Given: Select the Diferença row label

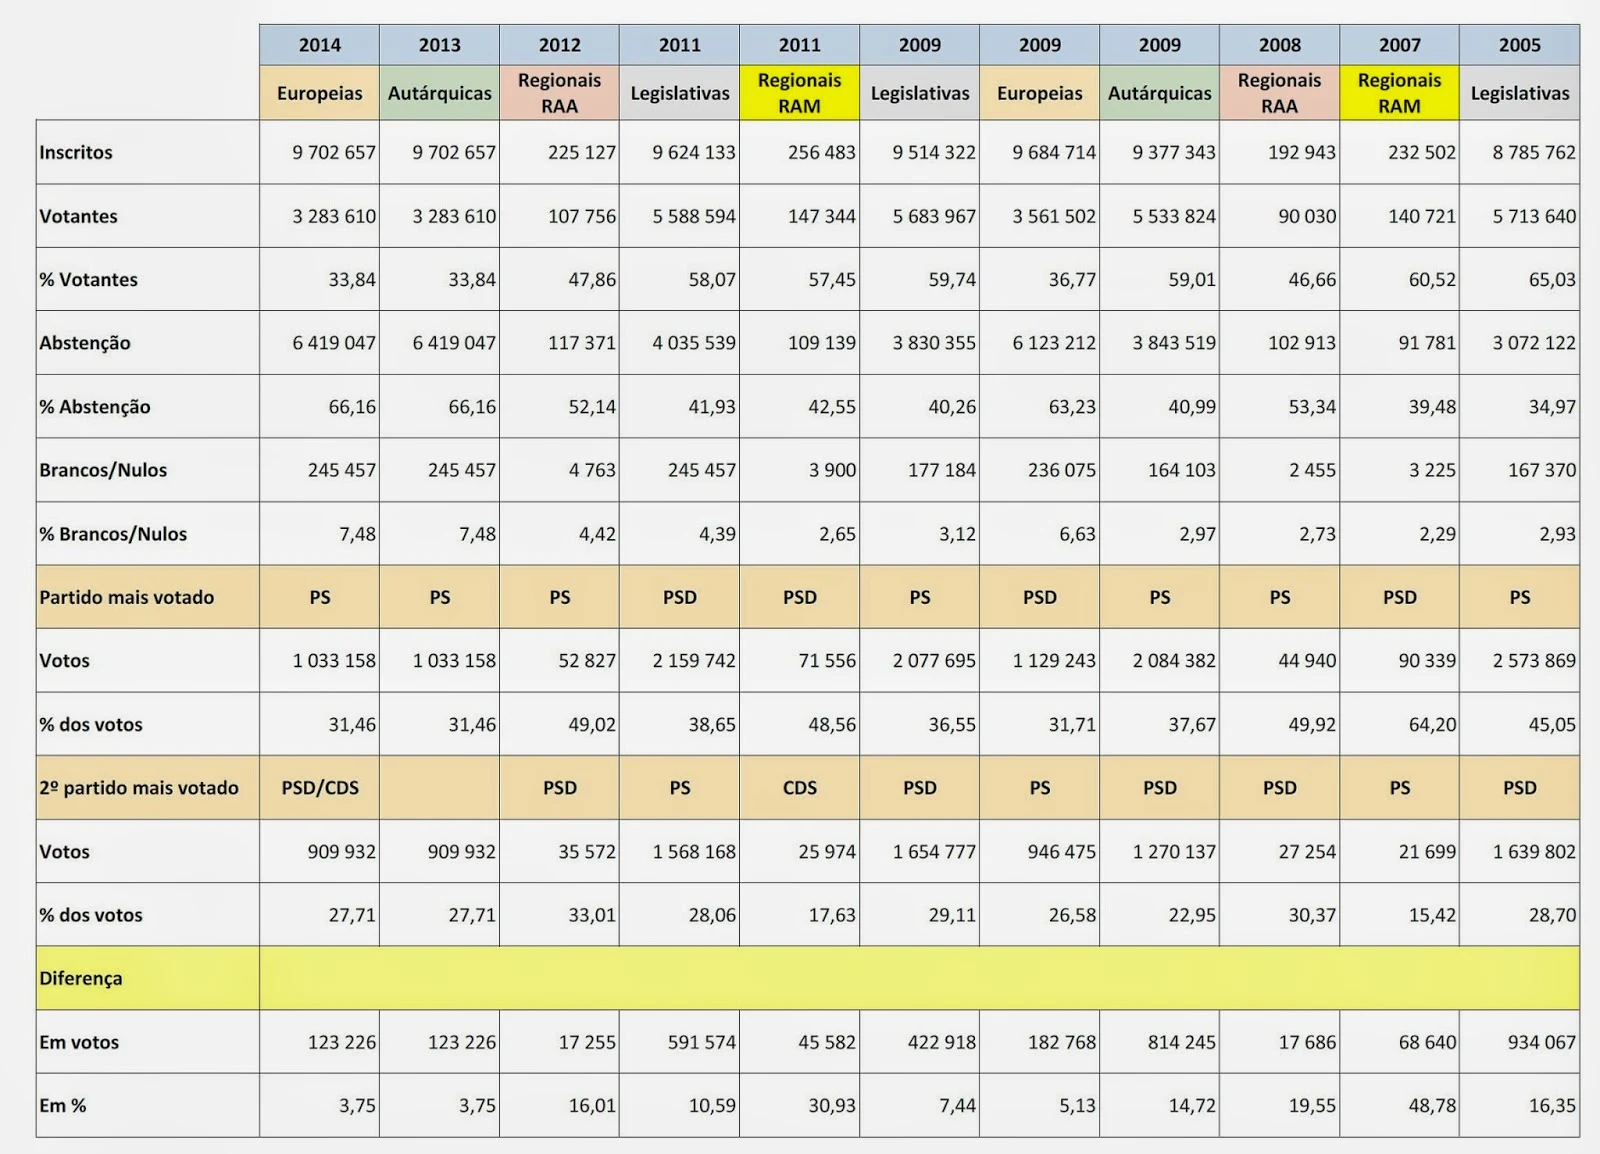Looking at the screenshot, I should click(x=81, y=978).
